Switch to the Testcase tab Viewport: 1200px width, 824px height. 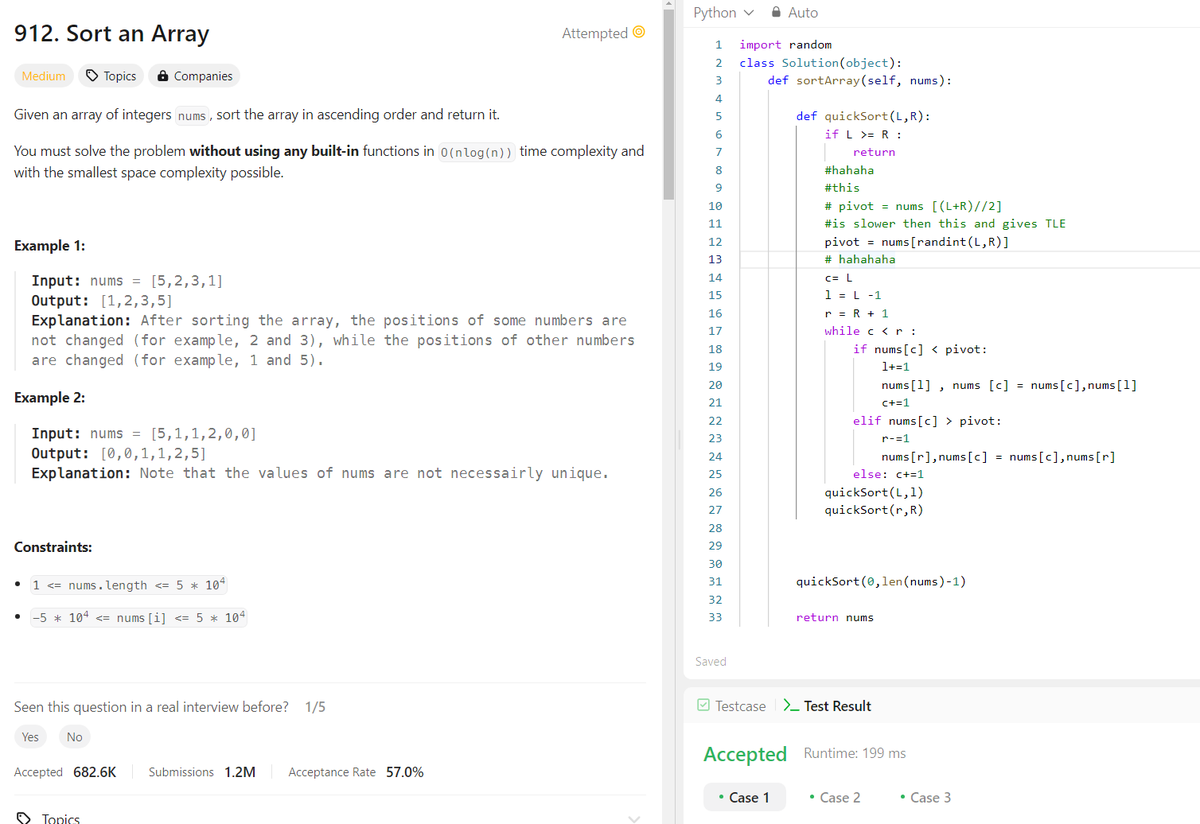[x=732, y=706]
